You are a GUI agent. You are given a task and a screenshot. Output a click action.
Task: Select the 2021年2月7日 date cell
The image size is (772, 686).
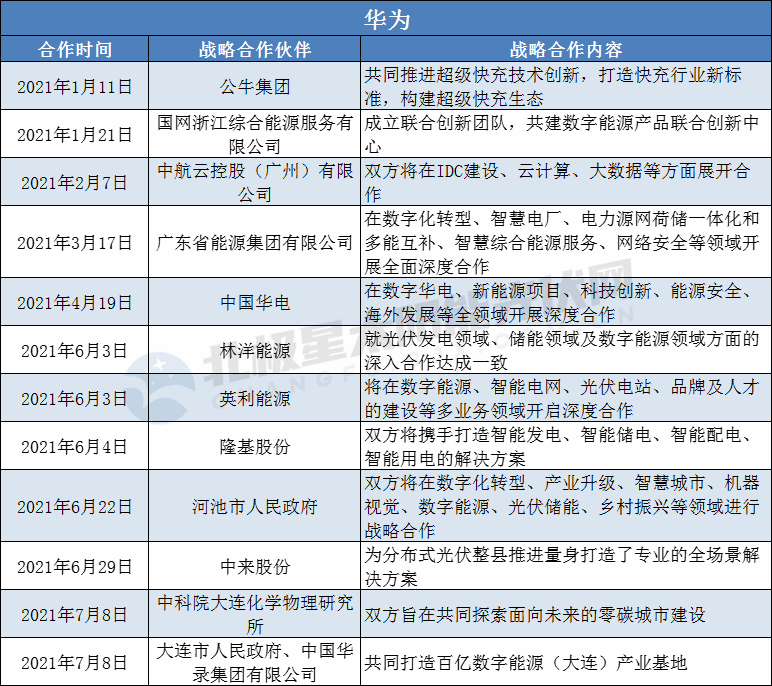point(75,182)
